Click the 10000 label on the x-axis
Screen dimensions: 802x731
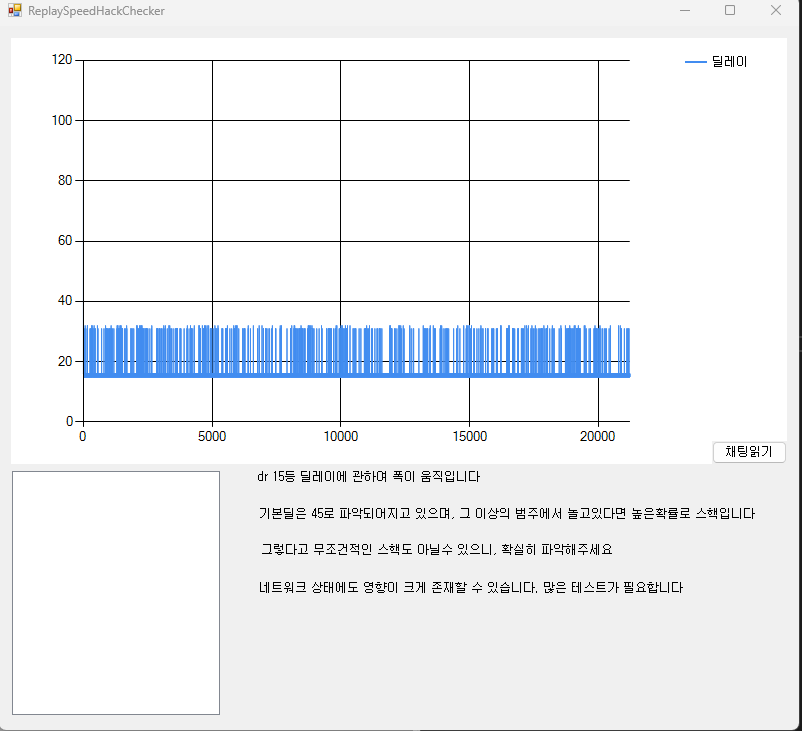pos(340,436)
